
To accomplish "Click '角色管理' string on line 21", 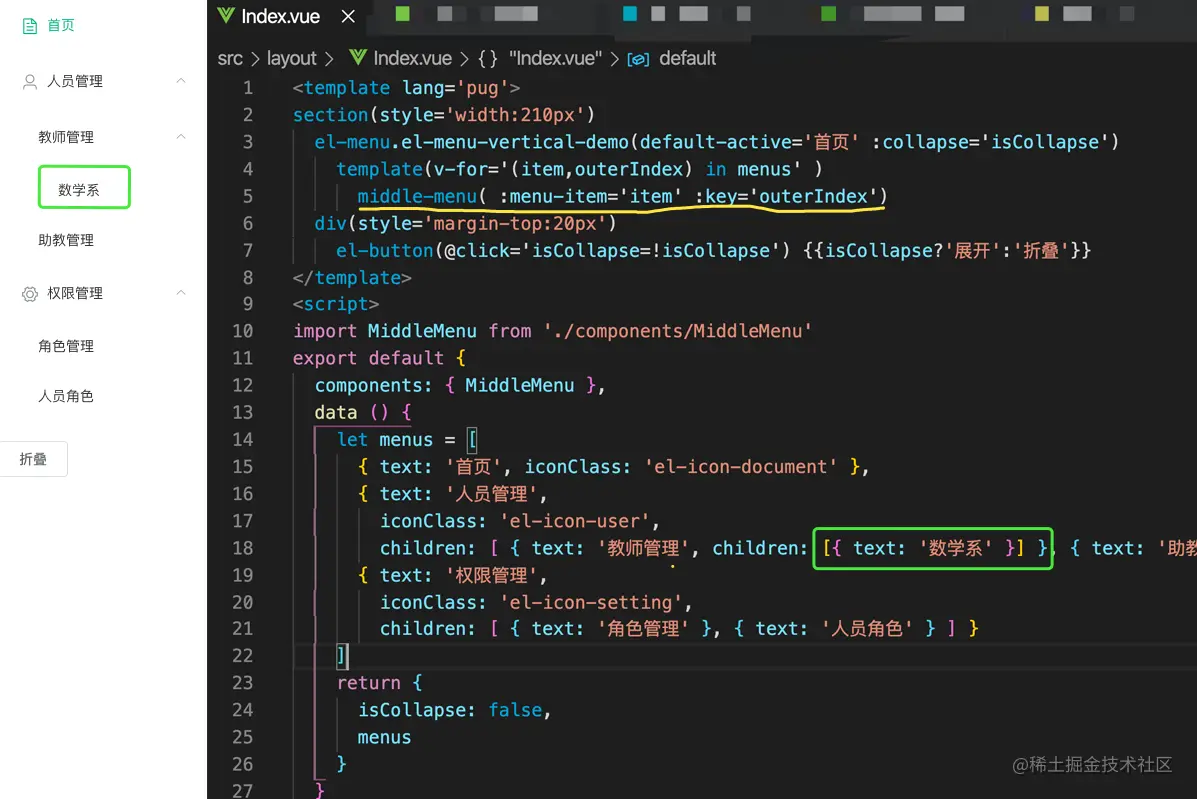I will point(643,628).
